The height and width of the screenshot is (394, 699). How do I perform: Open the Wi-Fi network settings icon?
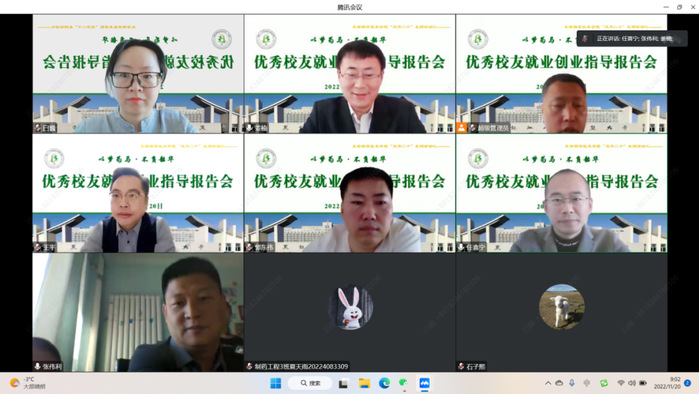click(621, 383)
